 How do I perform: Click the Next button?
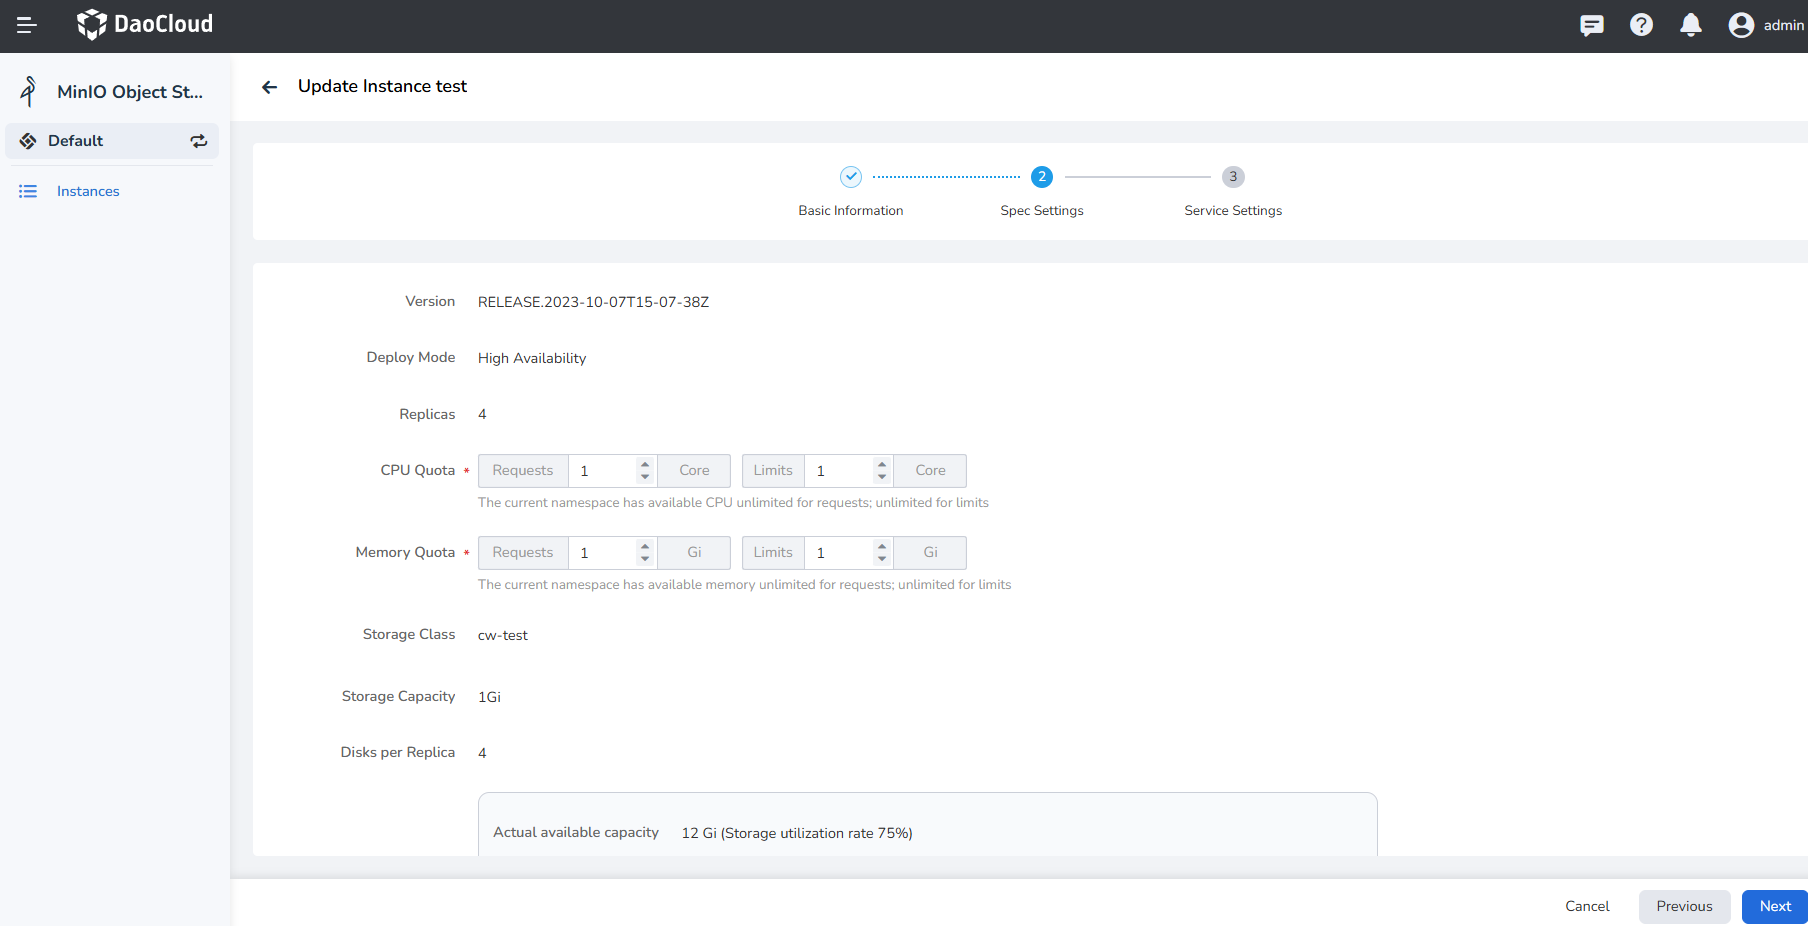pos(1774,906)
